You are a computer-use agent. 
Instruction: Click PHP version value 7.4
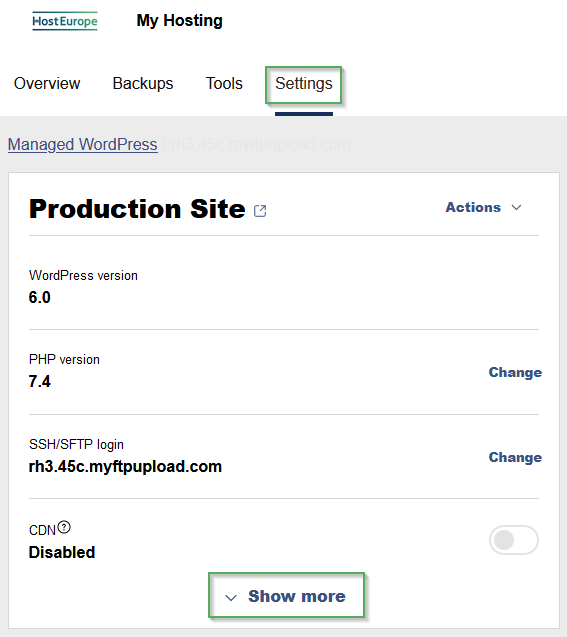coord(39,381)
